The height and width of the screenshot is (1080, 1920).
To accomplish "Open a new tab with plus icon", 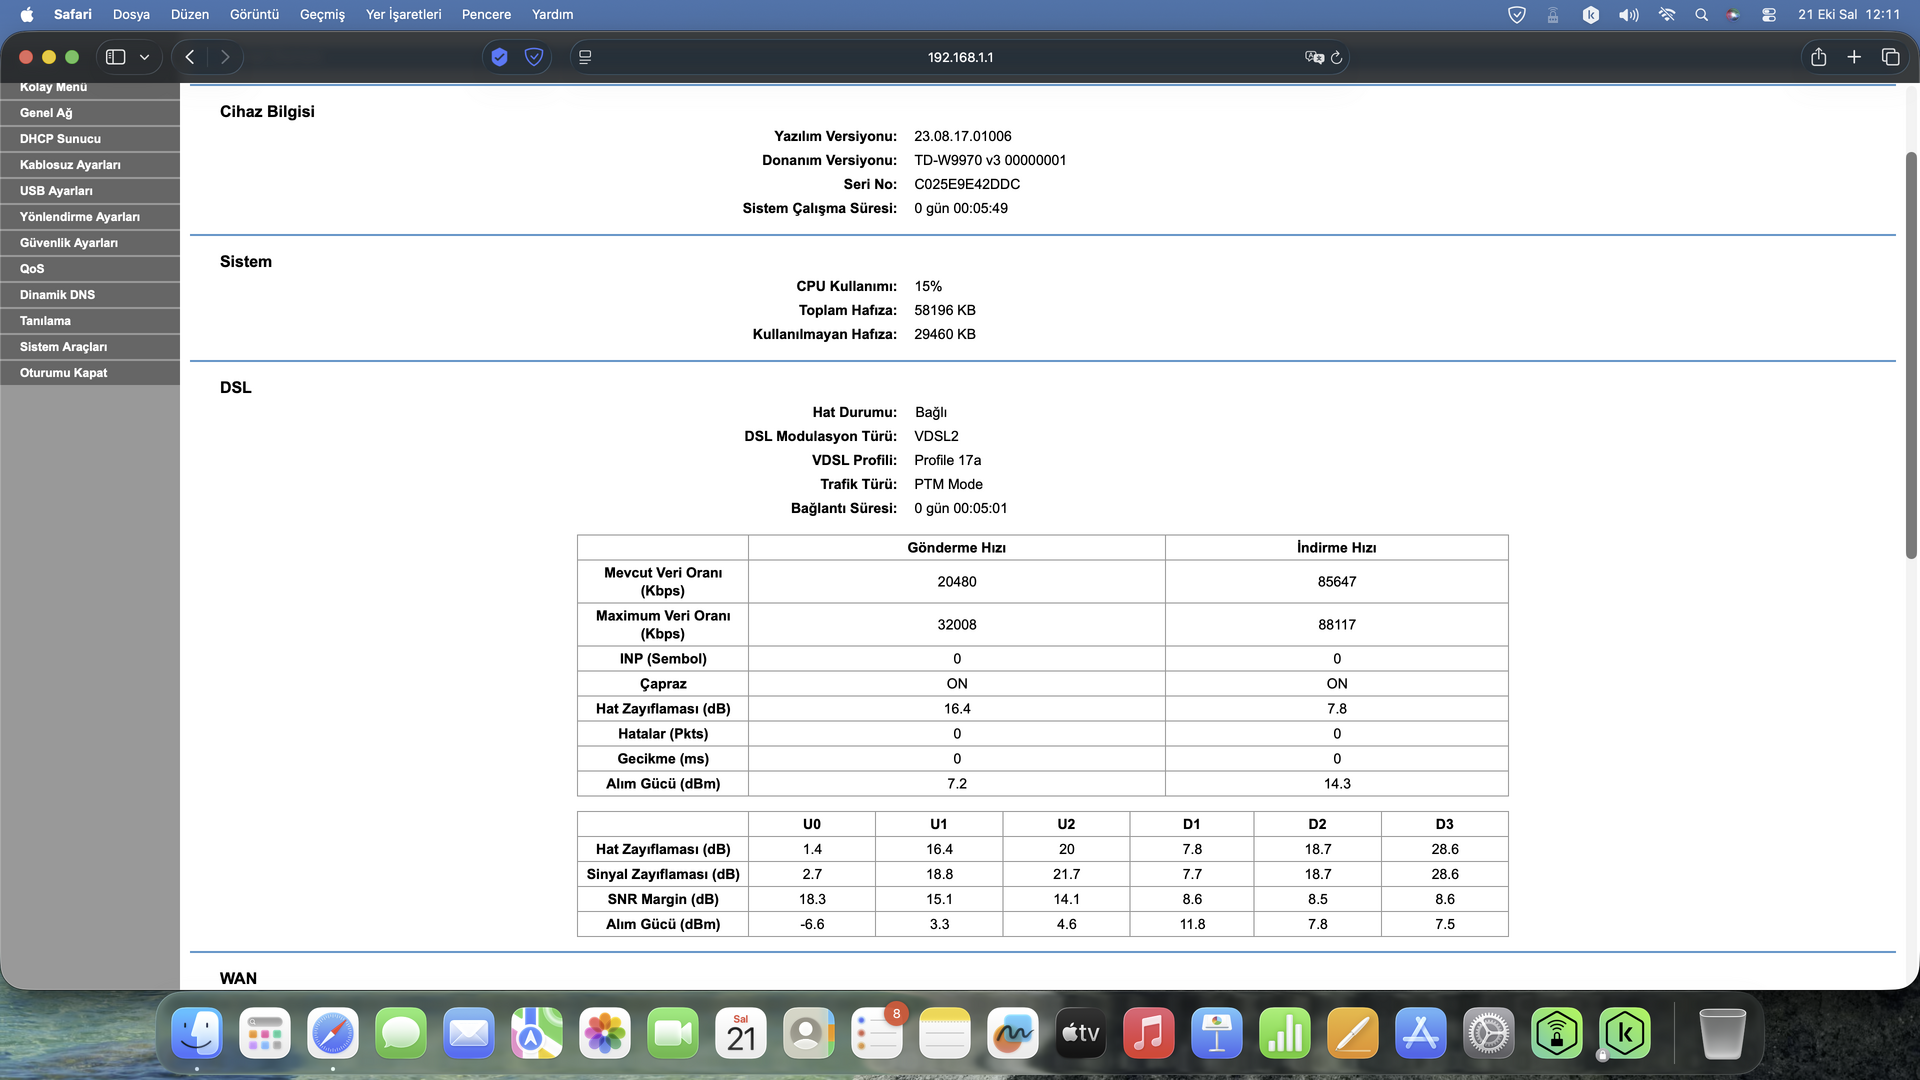I will click(1854, 57).
